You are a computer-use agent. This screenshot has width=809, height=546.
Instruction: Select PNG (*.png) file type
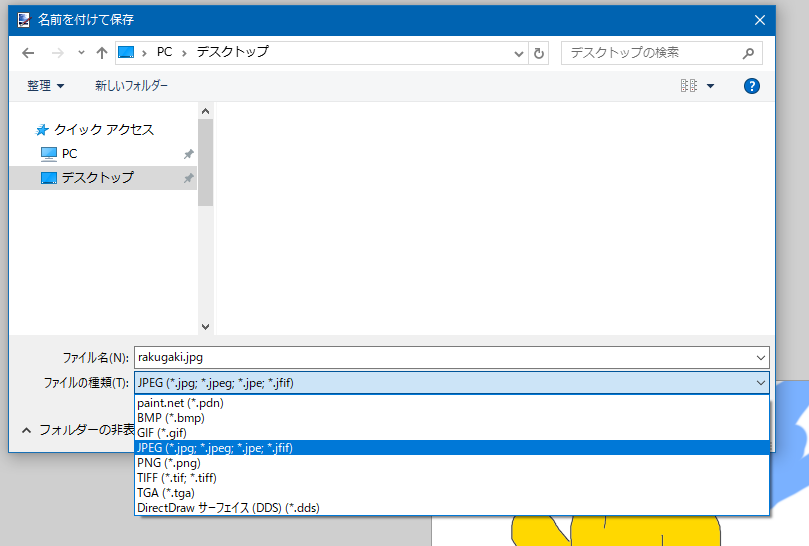tap(169, 463)
